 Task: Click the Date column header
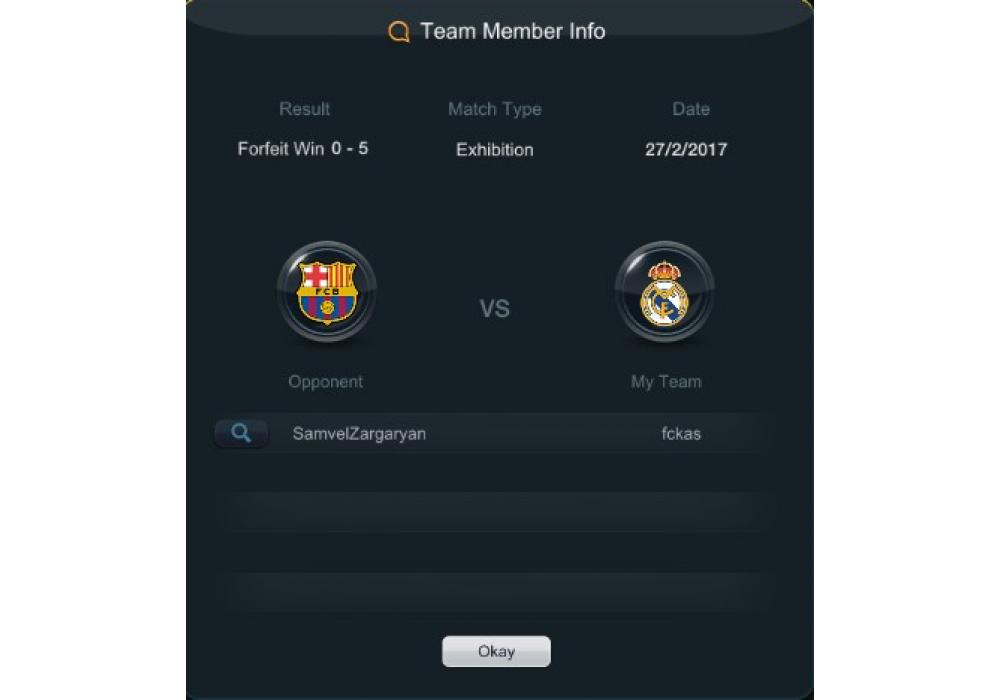tap(691, 109)
